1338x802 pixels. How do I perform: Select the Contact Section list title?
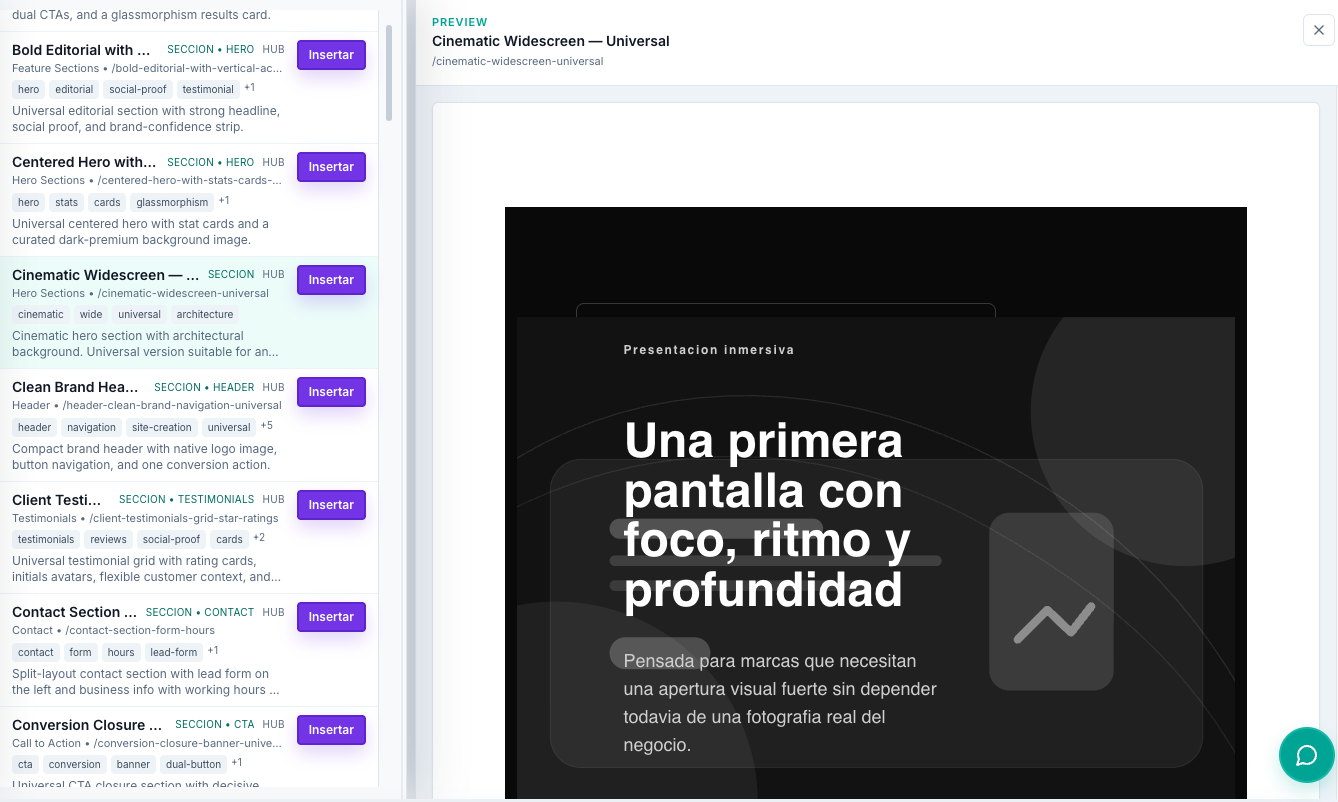point(75,612)
